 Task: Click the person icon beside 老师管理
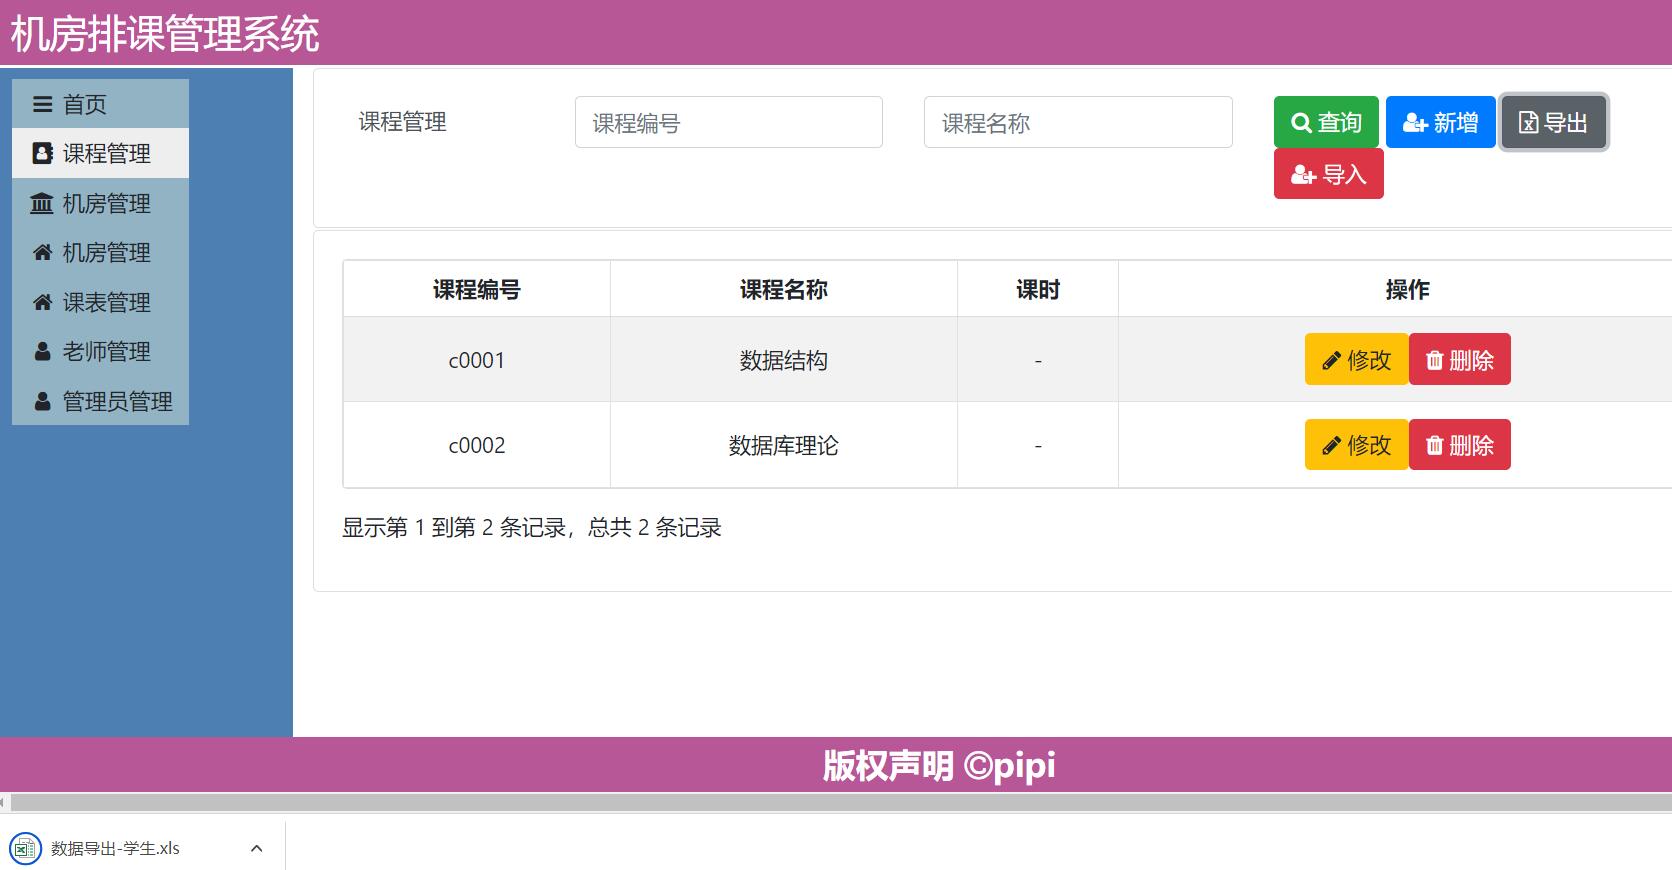(42, 351)
